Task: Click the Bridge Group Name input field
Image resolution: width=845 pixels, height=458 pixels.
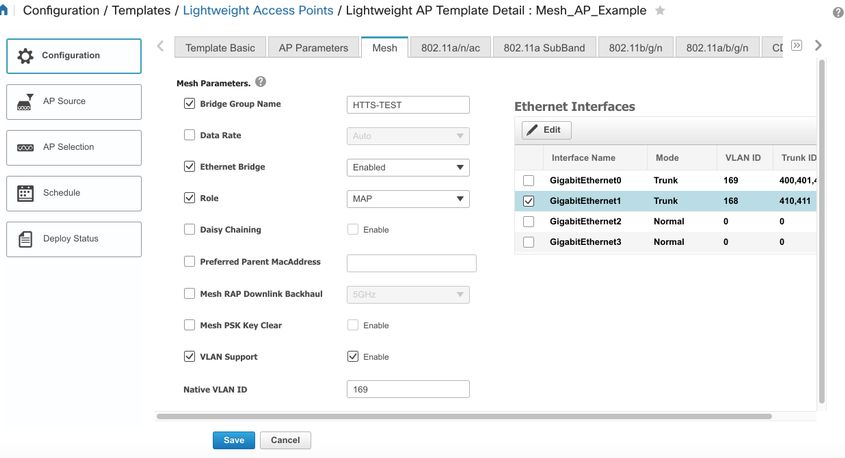Action: coord(408,105)
